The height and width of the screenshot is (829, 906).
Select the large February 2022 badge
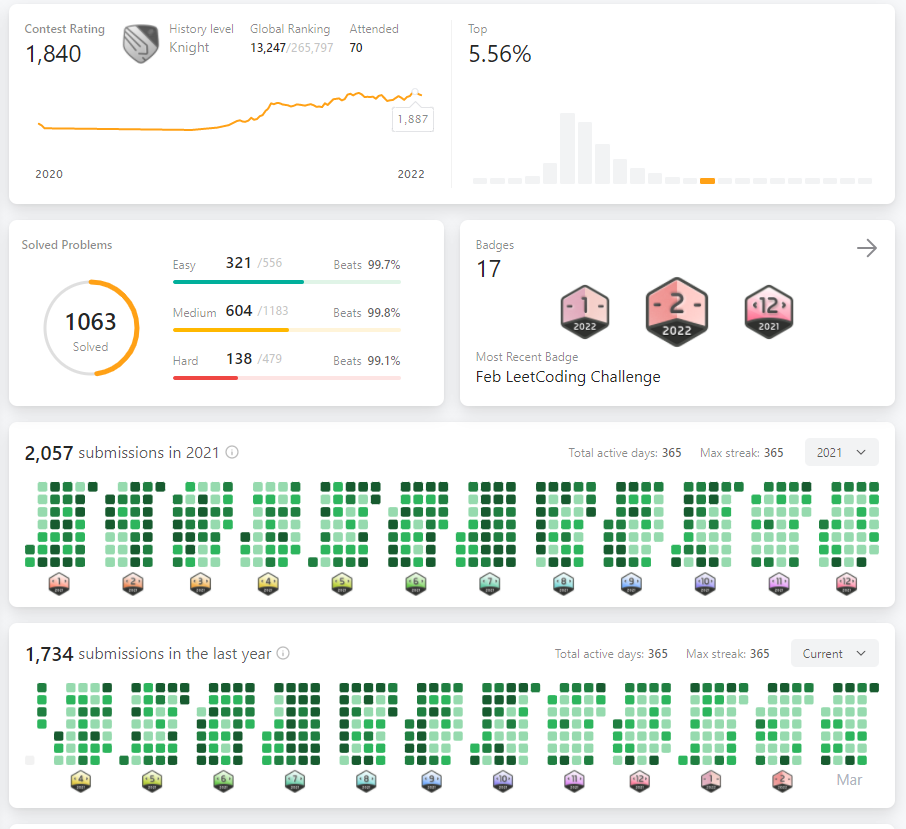coord(677,311)
